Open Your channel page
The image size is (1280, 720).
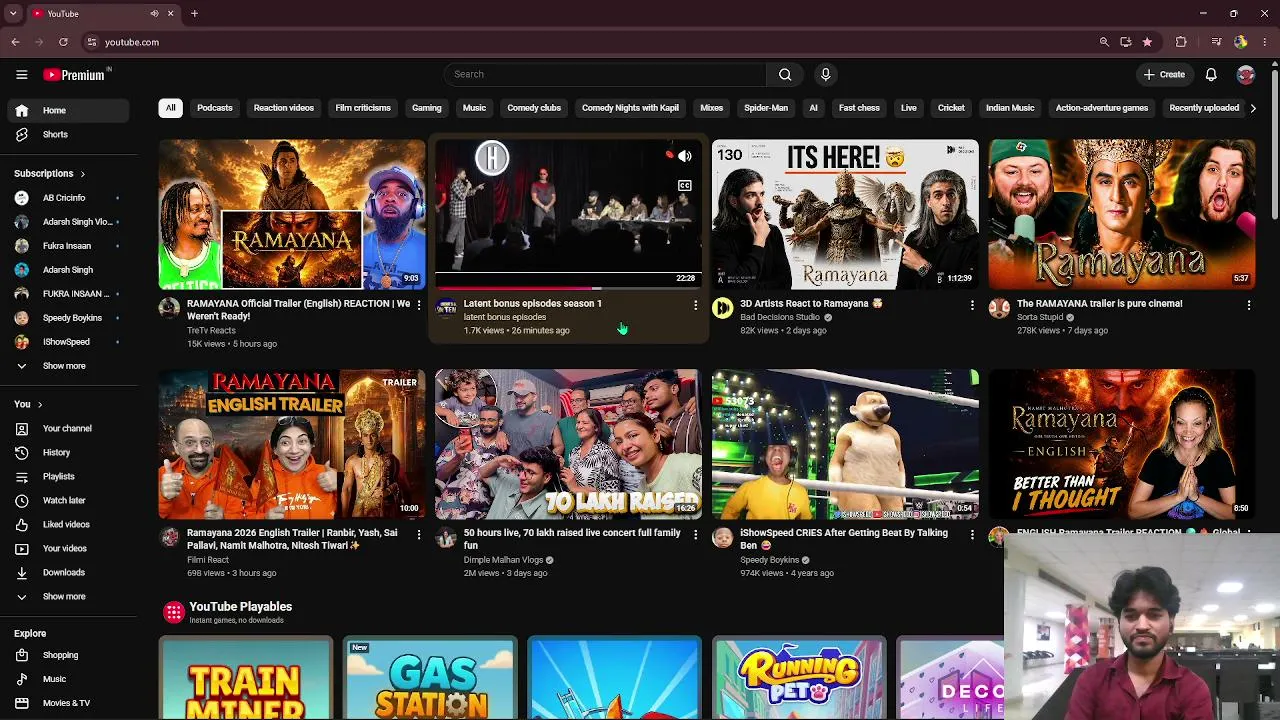coord(67,428)
